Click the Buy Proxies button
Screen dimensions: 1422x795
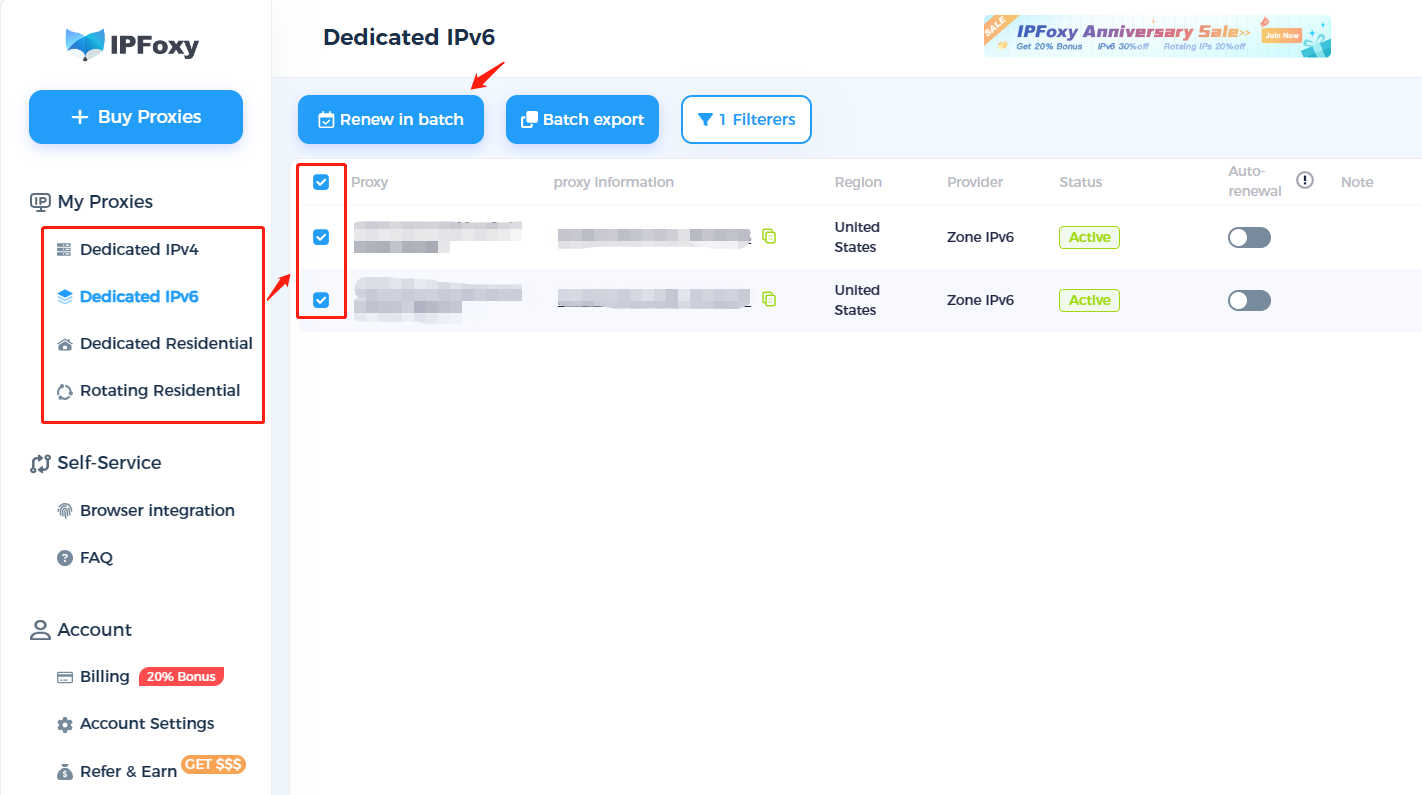[135, 117]
